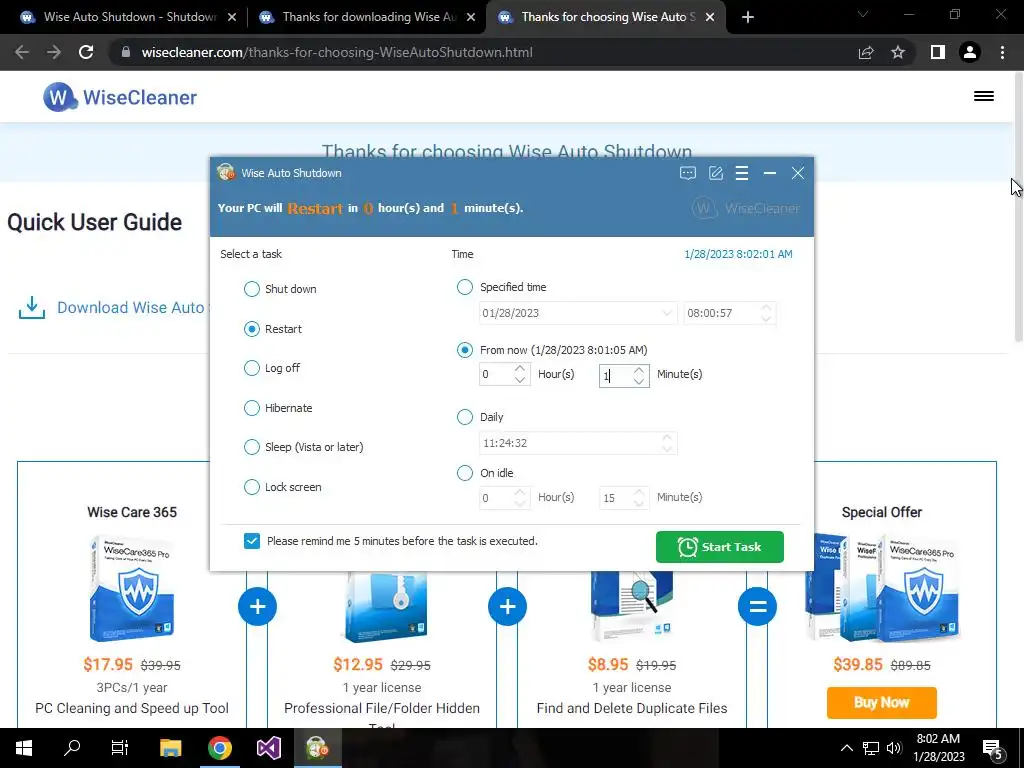Click the Download Wise Auto link

131,308
